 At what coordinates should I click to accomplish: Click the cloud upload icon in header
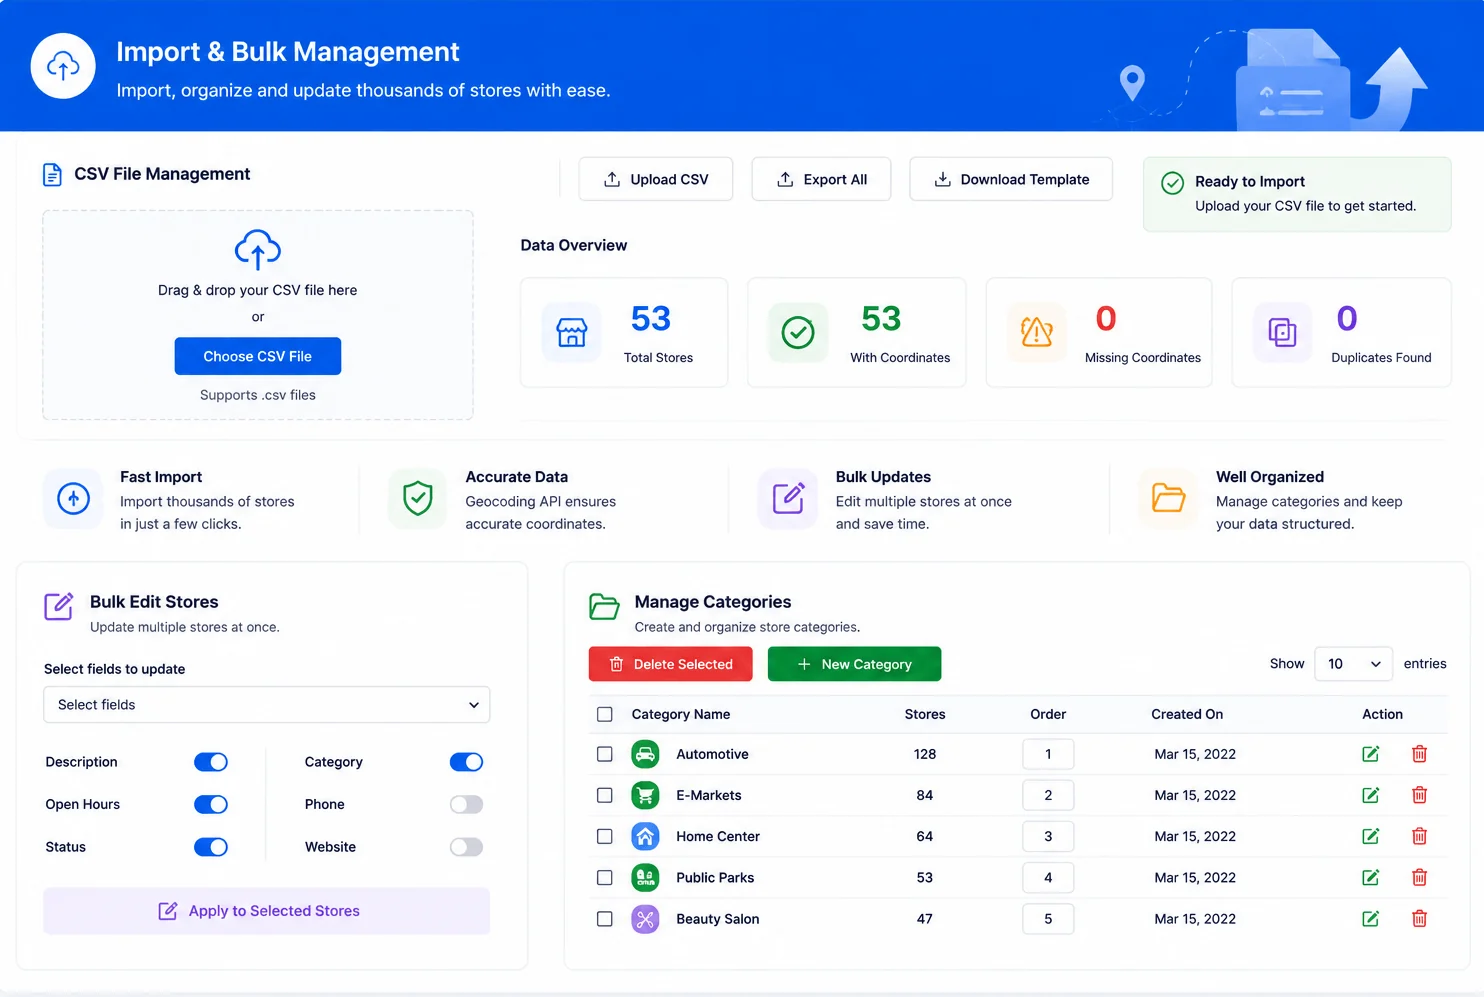tap(63, 67)
